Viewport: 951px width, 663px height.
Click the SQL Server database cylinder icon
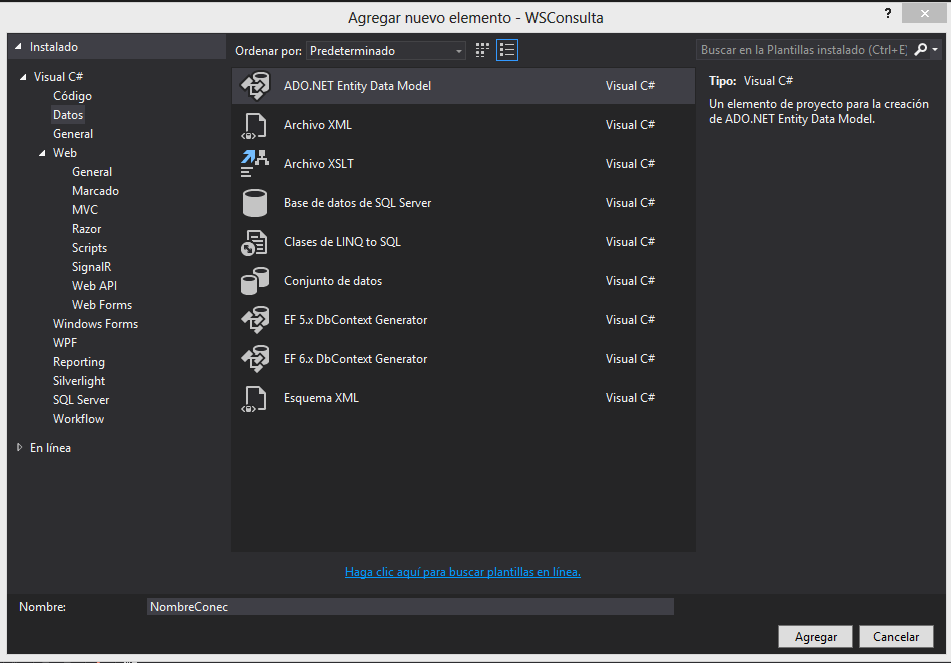point(255,203)
